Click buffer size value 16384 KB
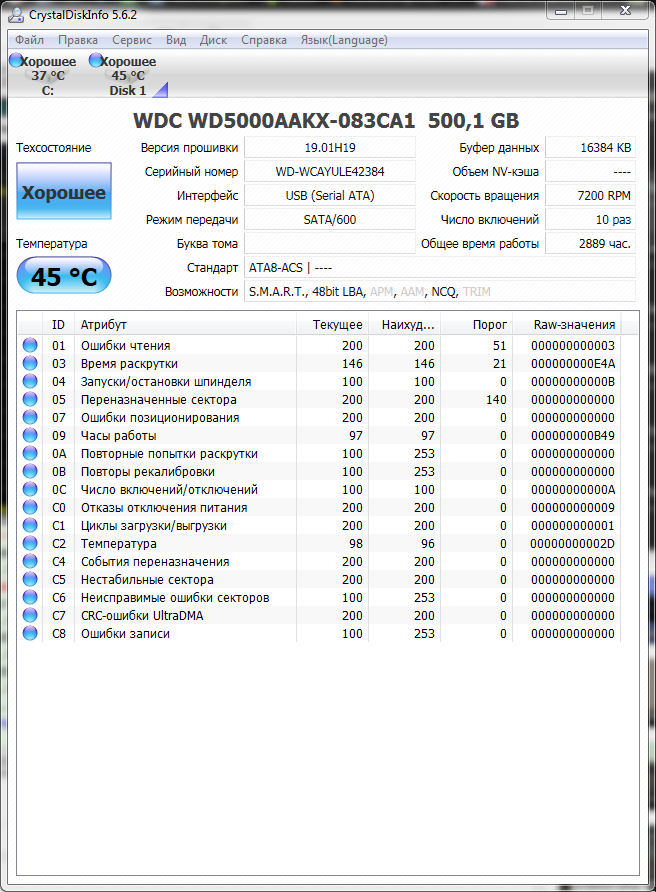 click(x=591, y=148)
